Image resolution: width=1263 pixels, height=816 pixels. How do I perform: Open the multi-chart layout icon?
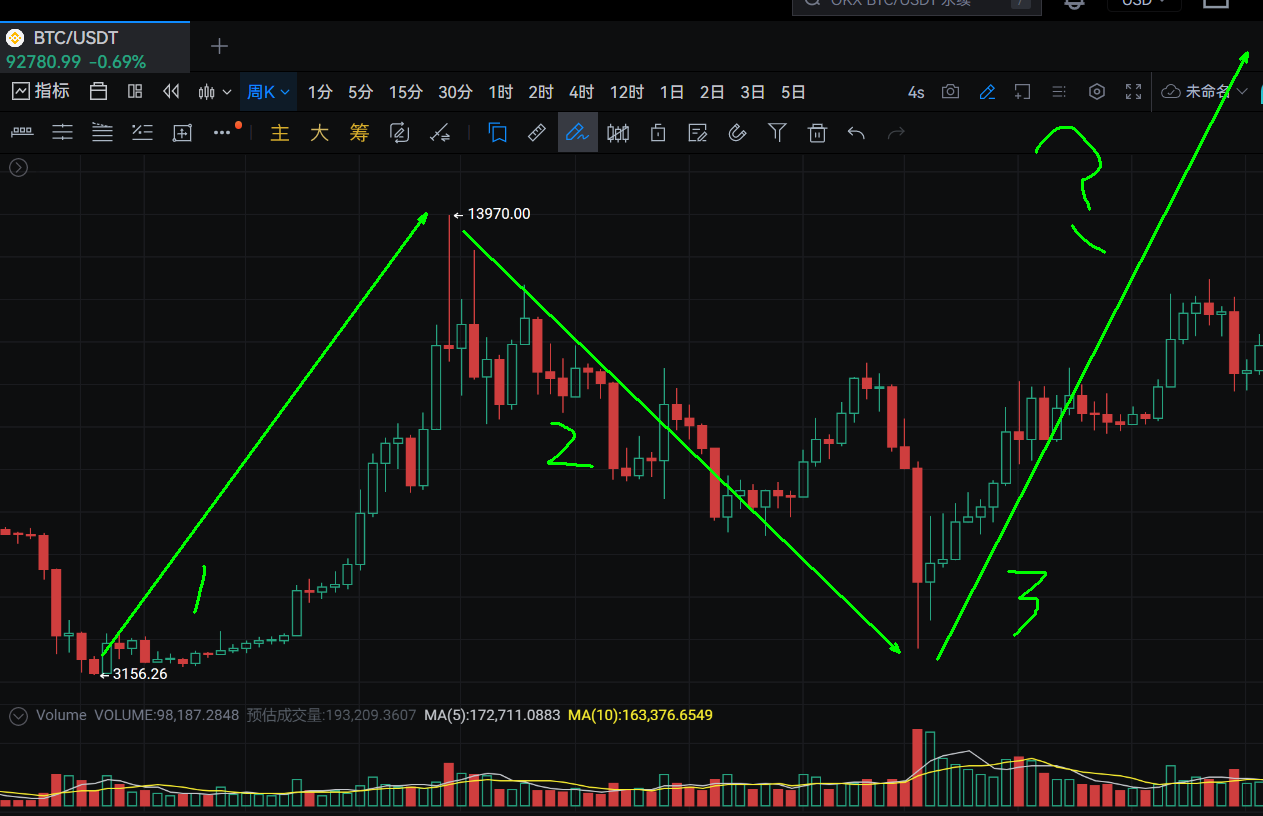[135, 92]
